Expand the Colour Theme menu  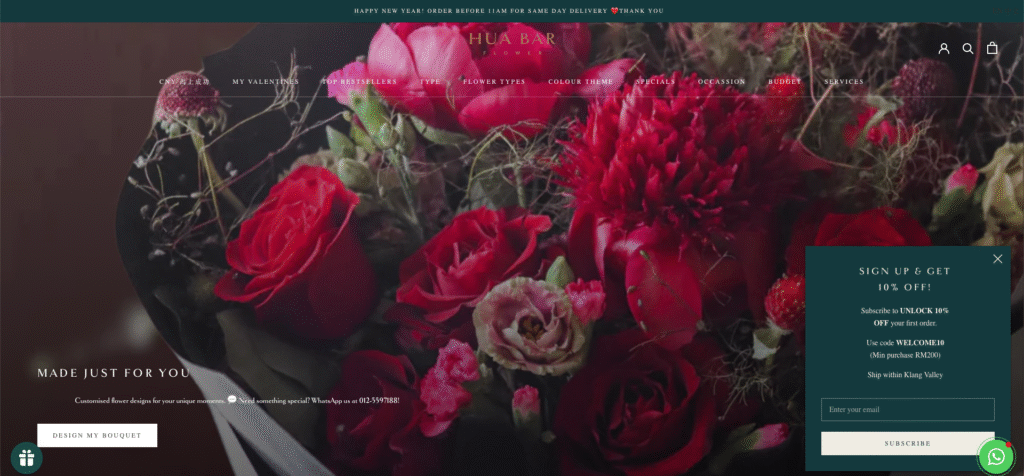pyautogui.click(x=581, y=82)
